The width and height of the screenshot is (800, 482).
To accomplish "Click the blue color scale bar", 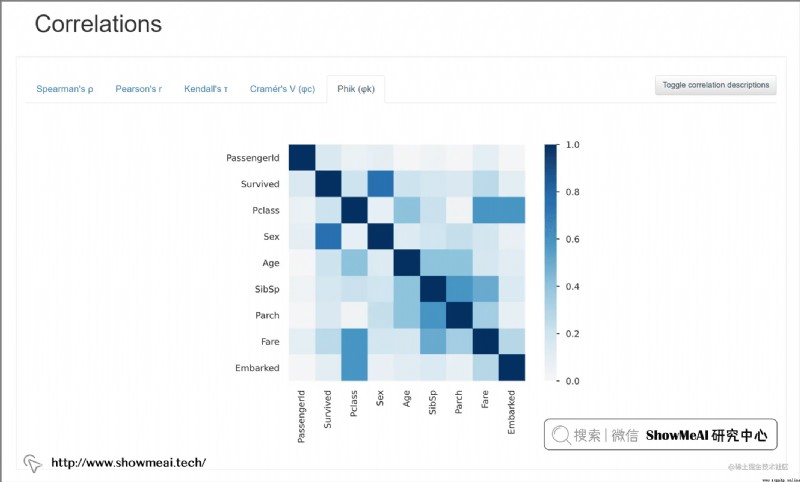I will click(551, 263).
